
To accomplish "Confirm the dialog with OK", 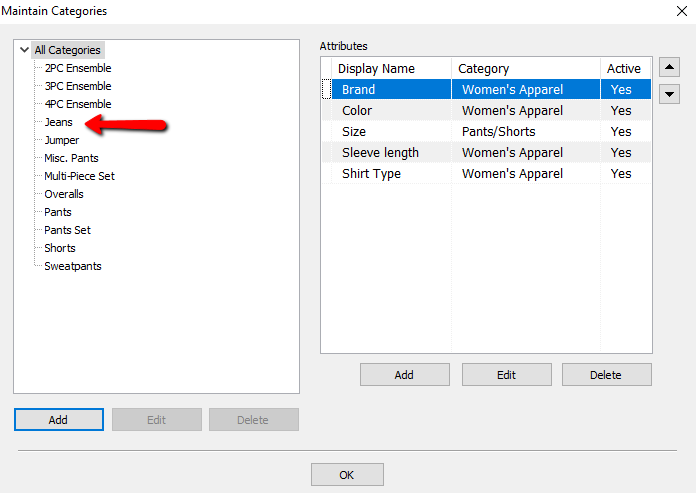I will coord(347,475).
